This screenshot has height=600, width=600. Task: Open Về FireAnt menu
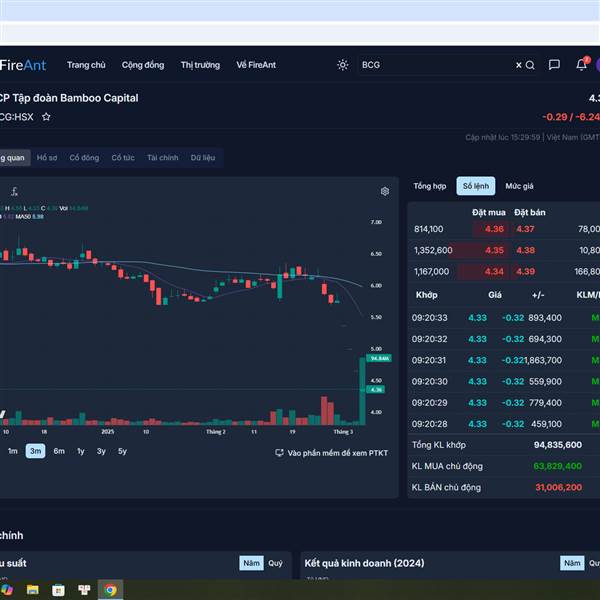(x=256, y=65)
